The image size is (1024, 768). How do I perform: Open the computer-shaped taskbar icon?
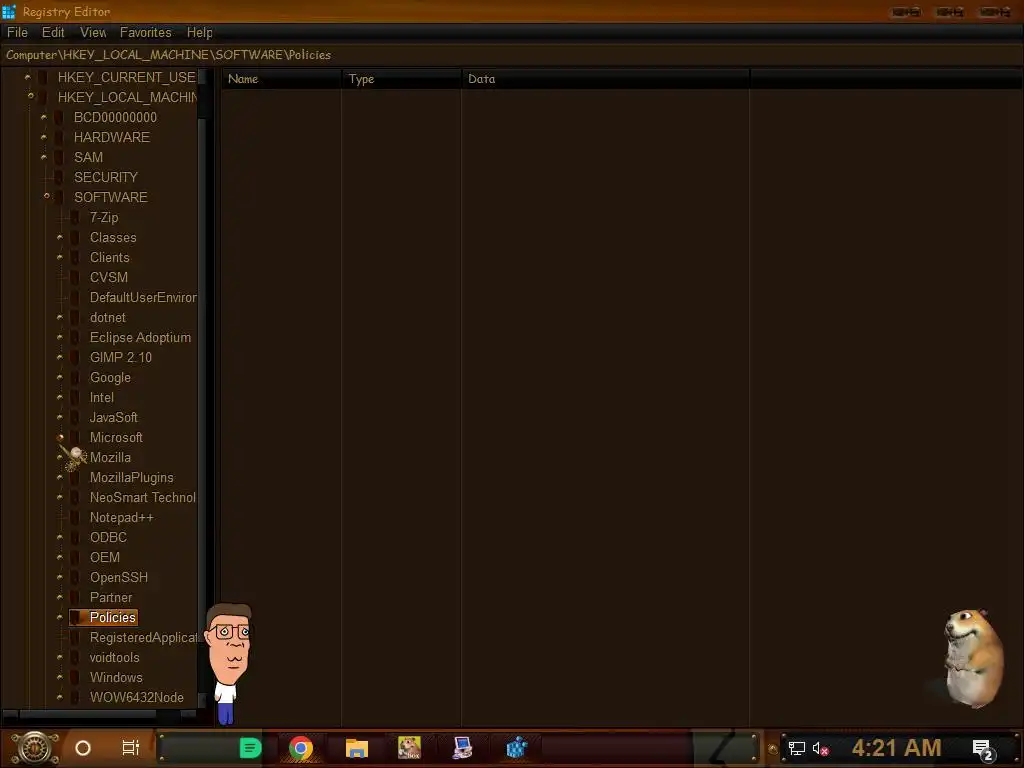point(462,747)
